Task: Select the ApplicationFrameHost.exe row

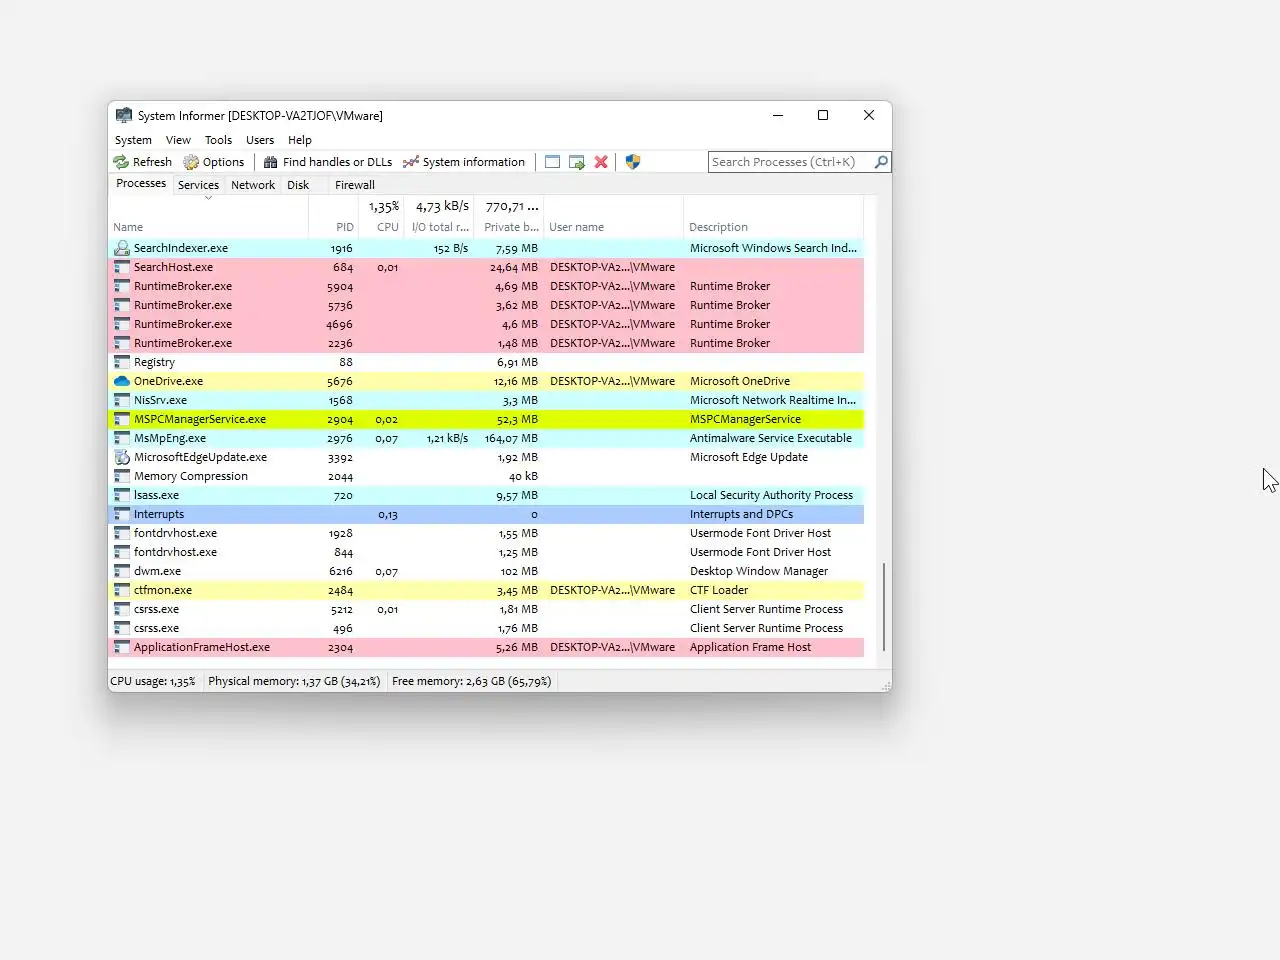Action: tap(486, 647)
